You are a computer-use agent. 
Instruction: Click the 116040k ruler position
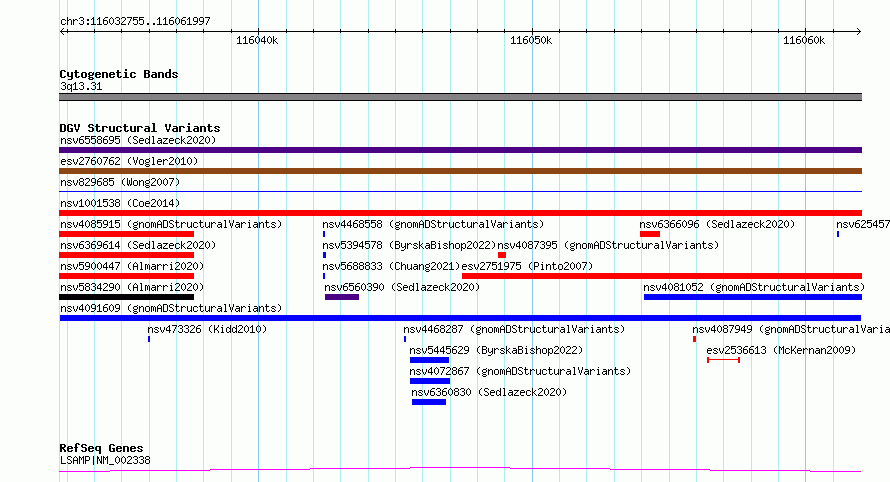pos(257,40)
